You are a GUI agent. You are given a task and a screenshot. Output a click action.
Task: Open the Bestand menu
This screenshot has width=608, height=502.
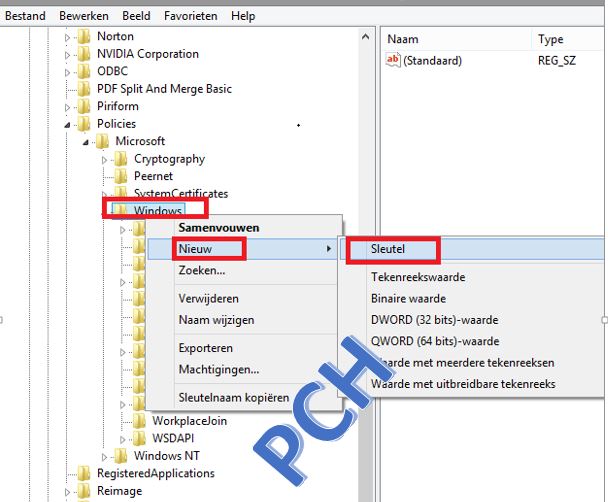pyautogui.click(x=25, y=16)
